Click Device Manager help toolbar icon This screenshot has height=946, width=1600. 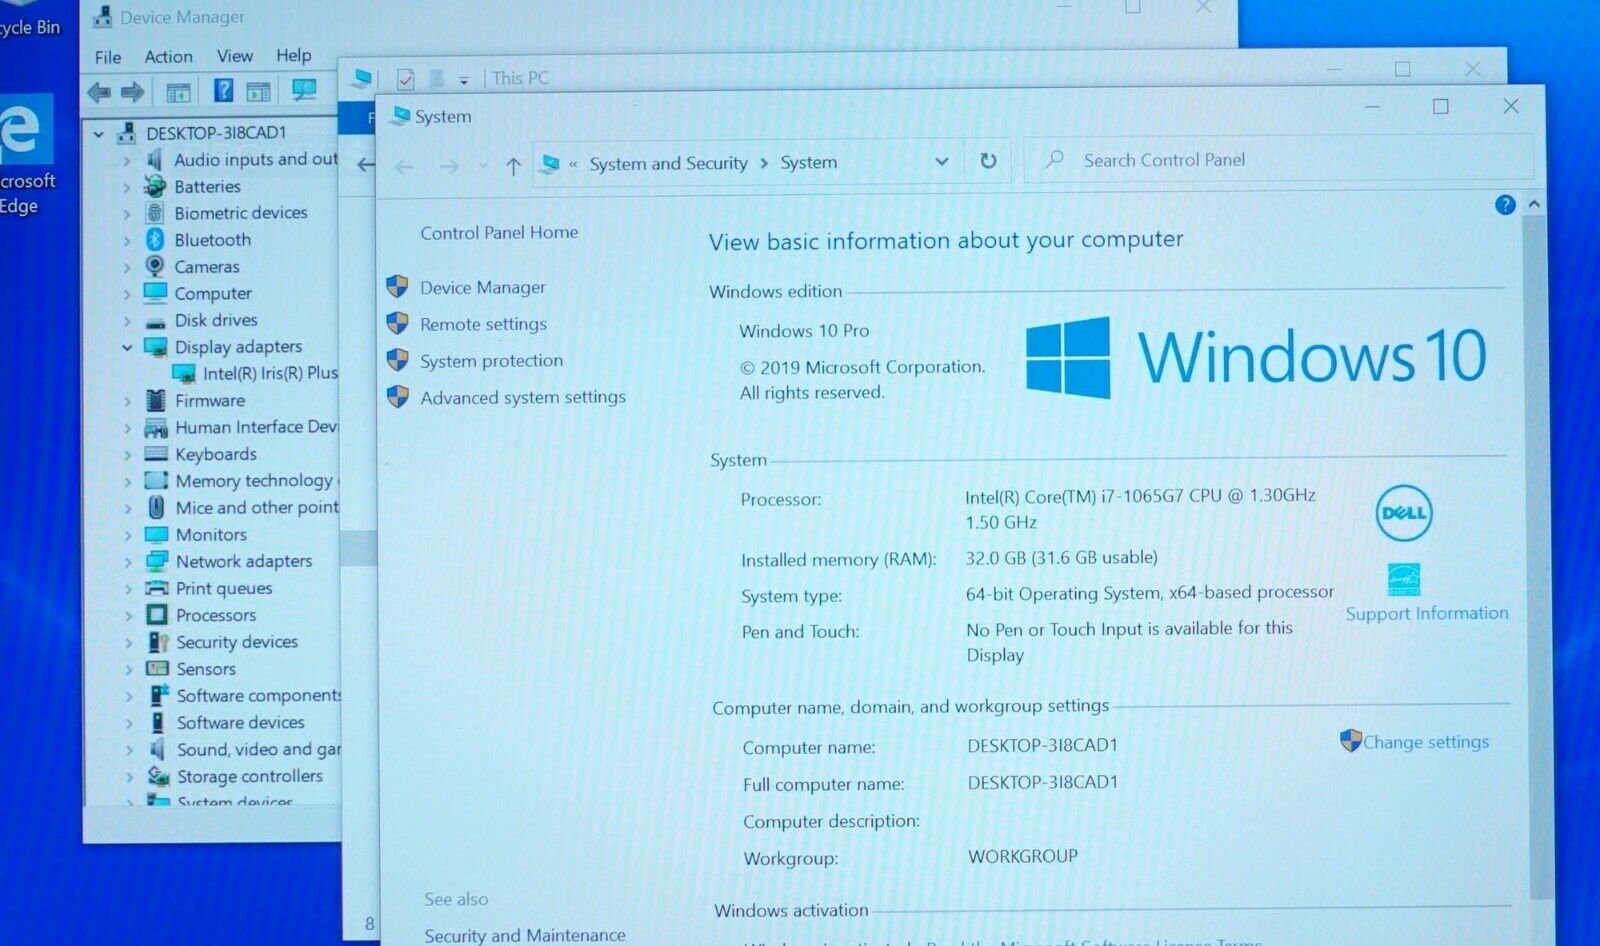point(223,91)
